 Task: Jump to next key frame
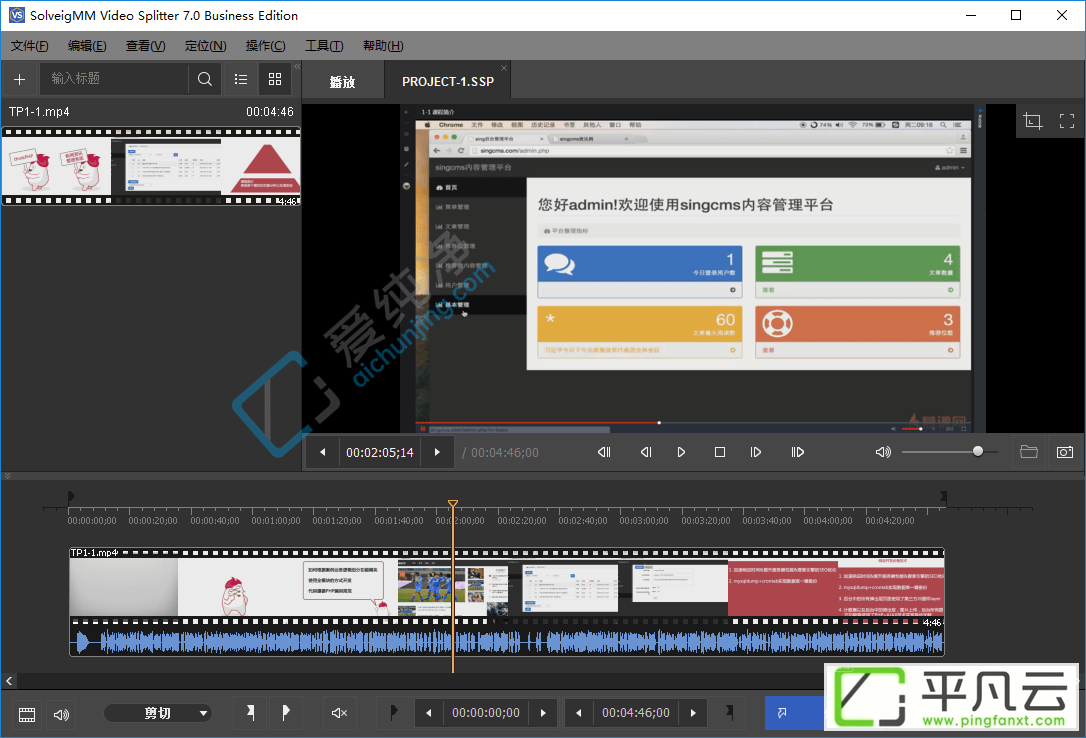pyautogui.click(x=797, y=452)
